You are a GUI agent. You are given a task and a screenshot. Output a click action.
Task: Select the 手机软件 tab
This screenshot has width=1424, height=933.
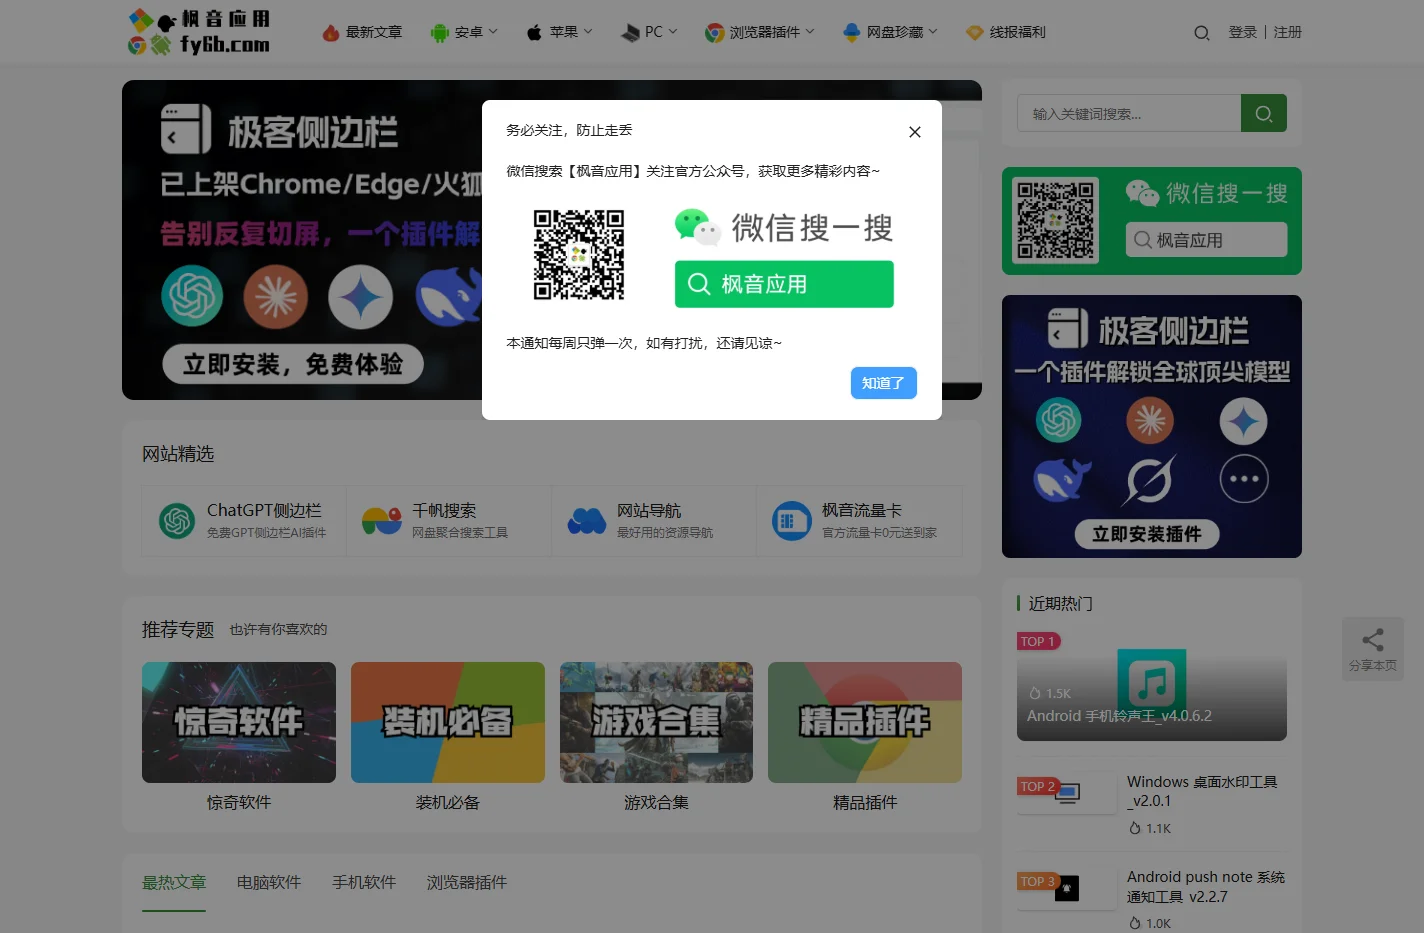click(364, 882)
